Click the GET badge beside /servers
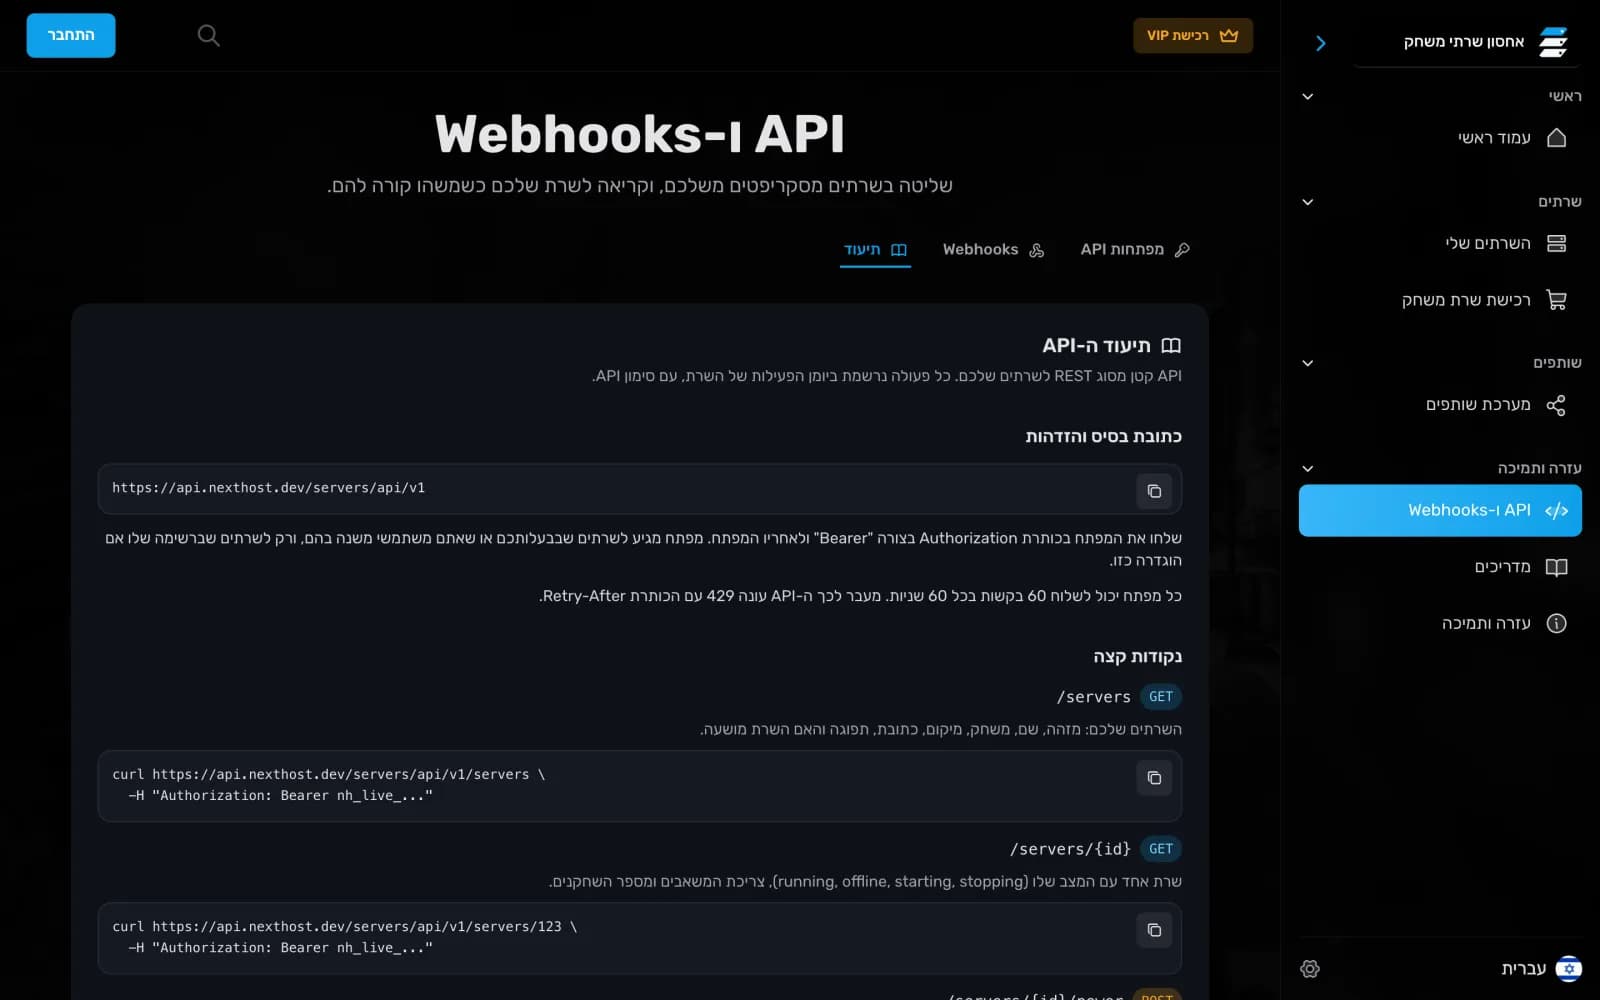Screen dimensions: 1600x1000 [1160, 697]
